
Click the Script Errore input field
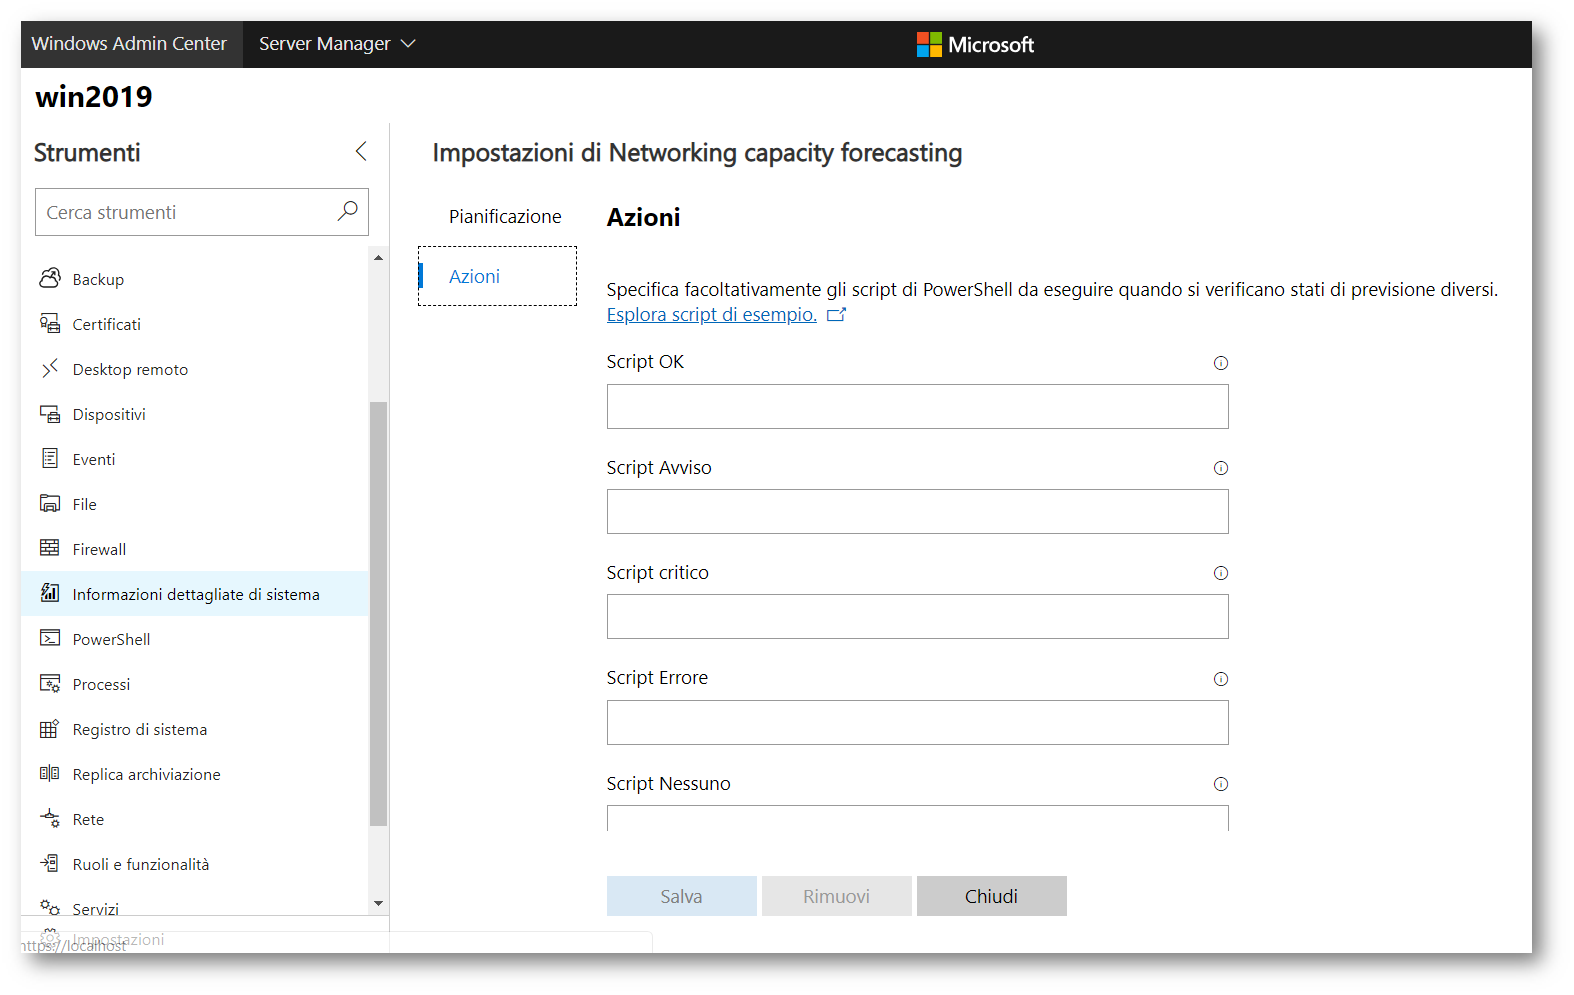[917, 722]
